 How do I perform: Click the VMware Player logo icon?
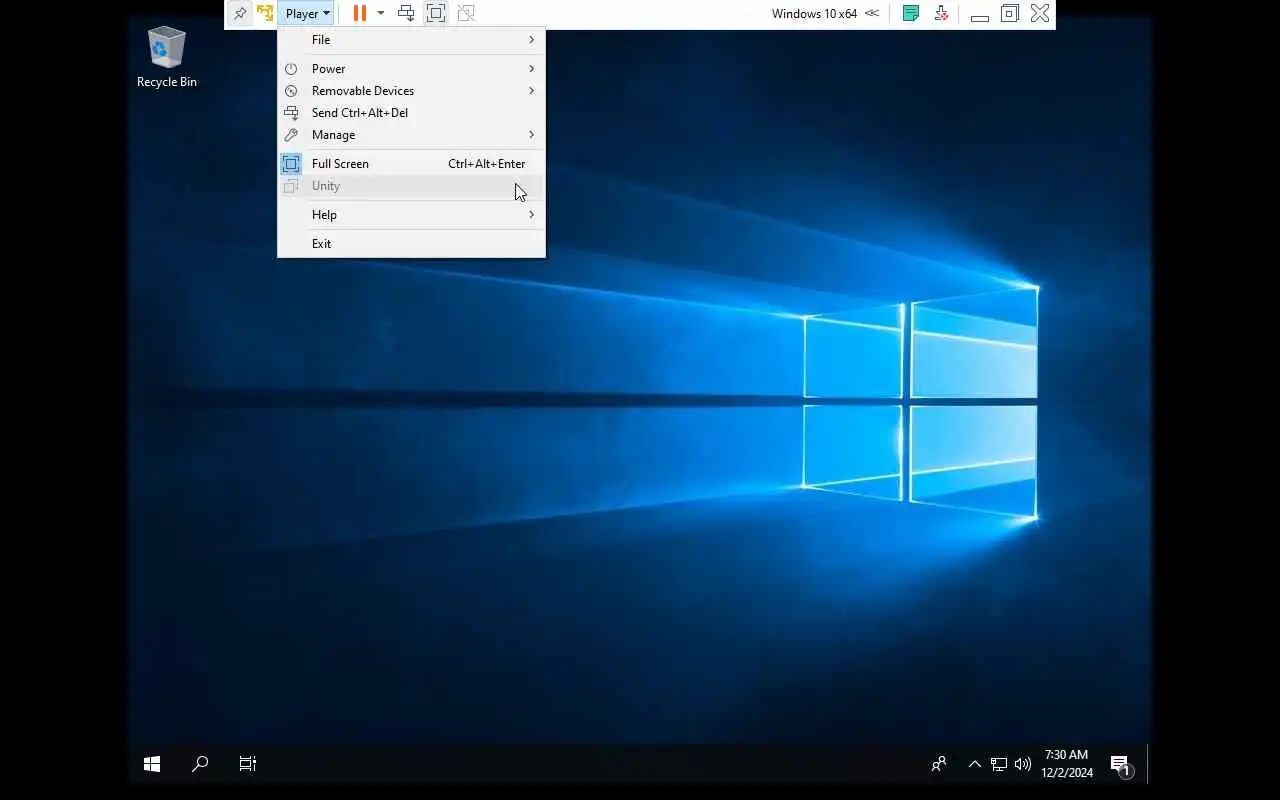(x=265, y=13)
